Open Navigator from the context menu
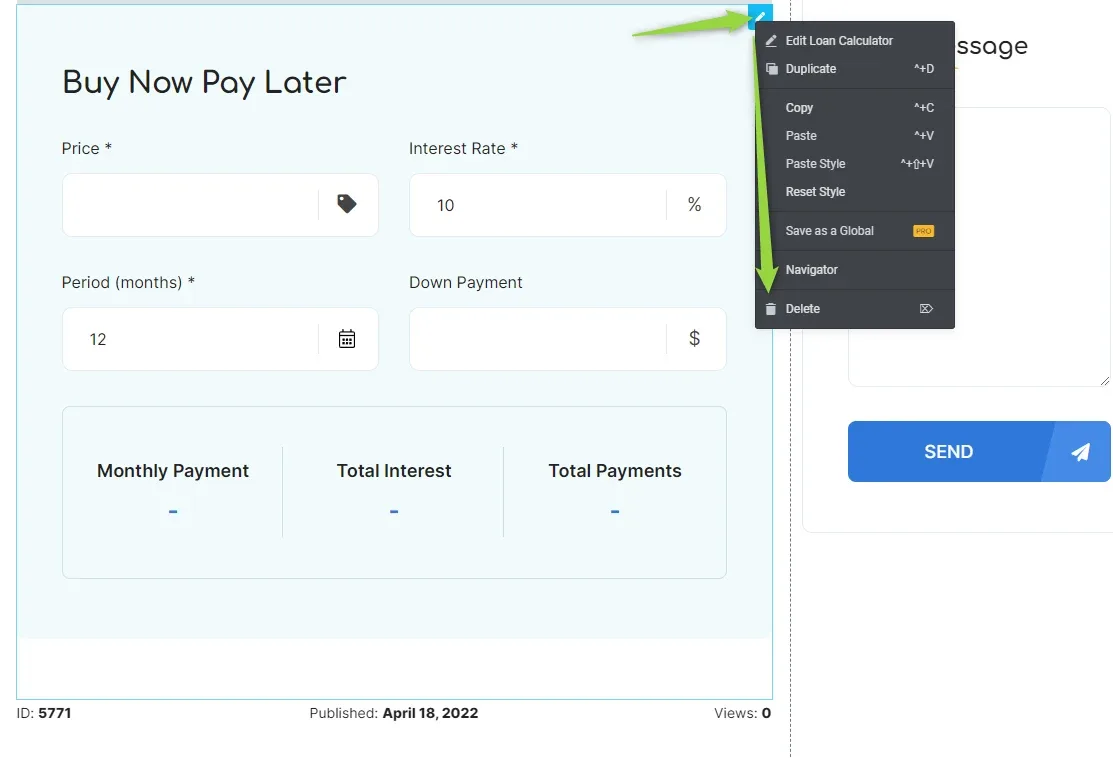The width and height of the screenshot is (1113, 758). point(855,270)
